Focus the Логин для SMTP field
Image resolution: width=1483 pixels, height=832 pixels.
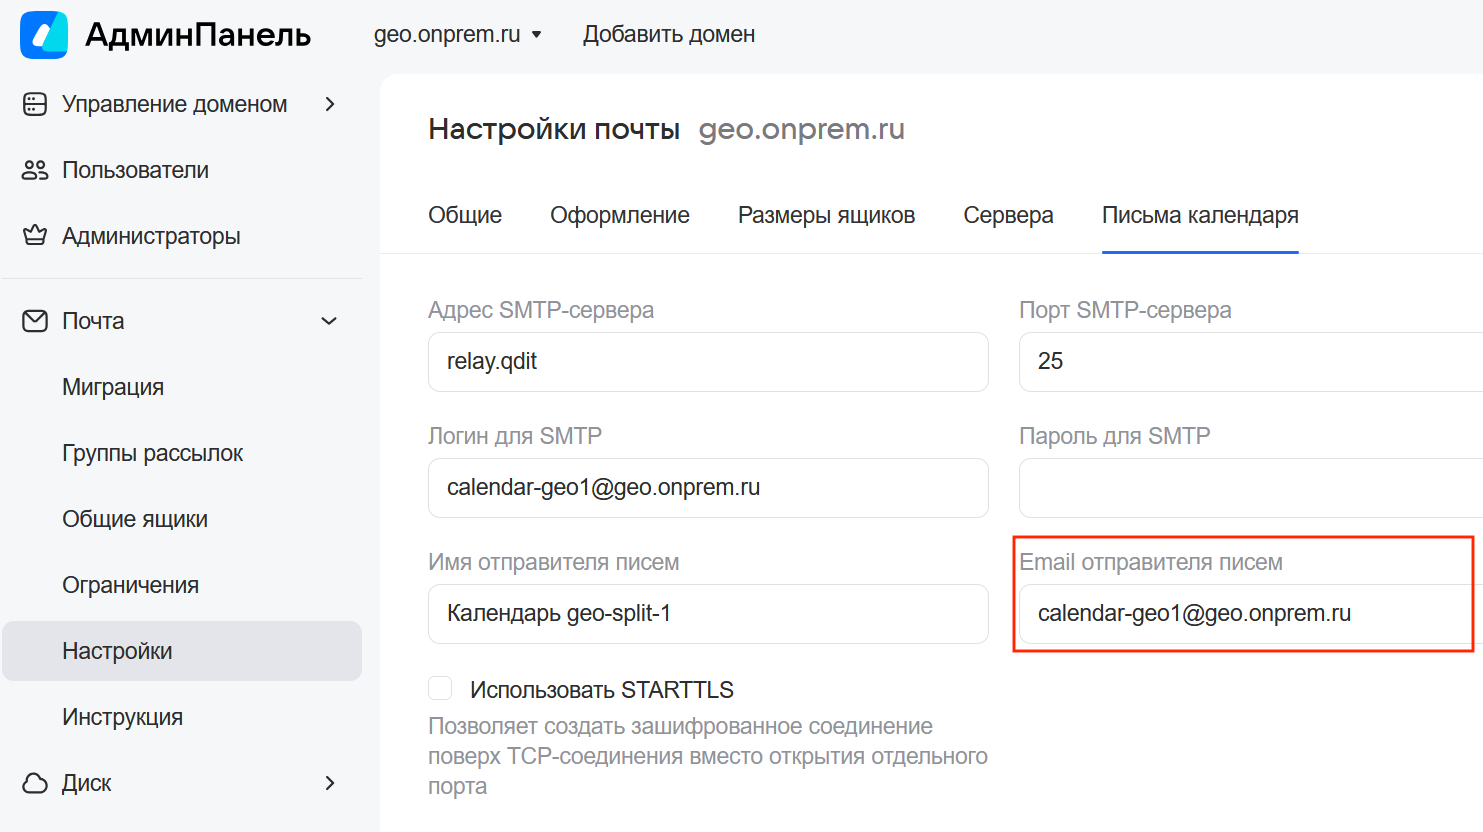tap(708, 488)
